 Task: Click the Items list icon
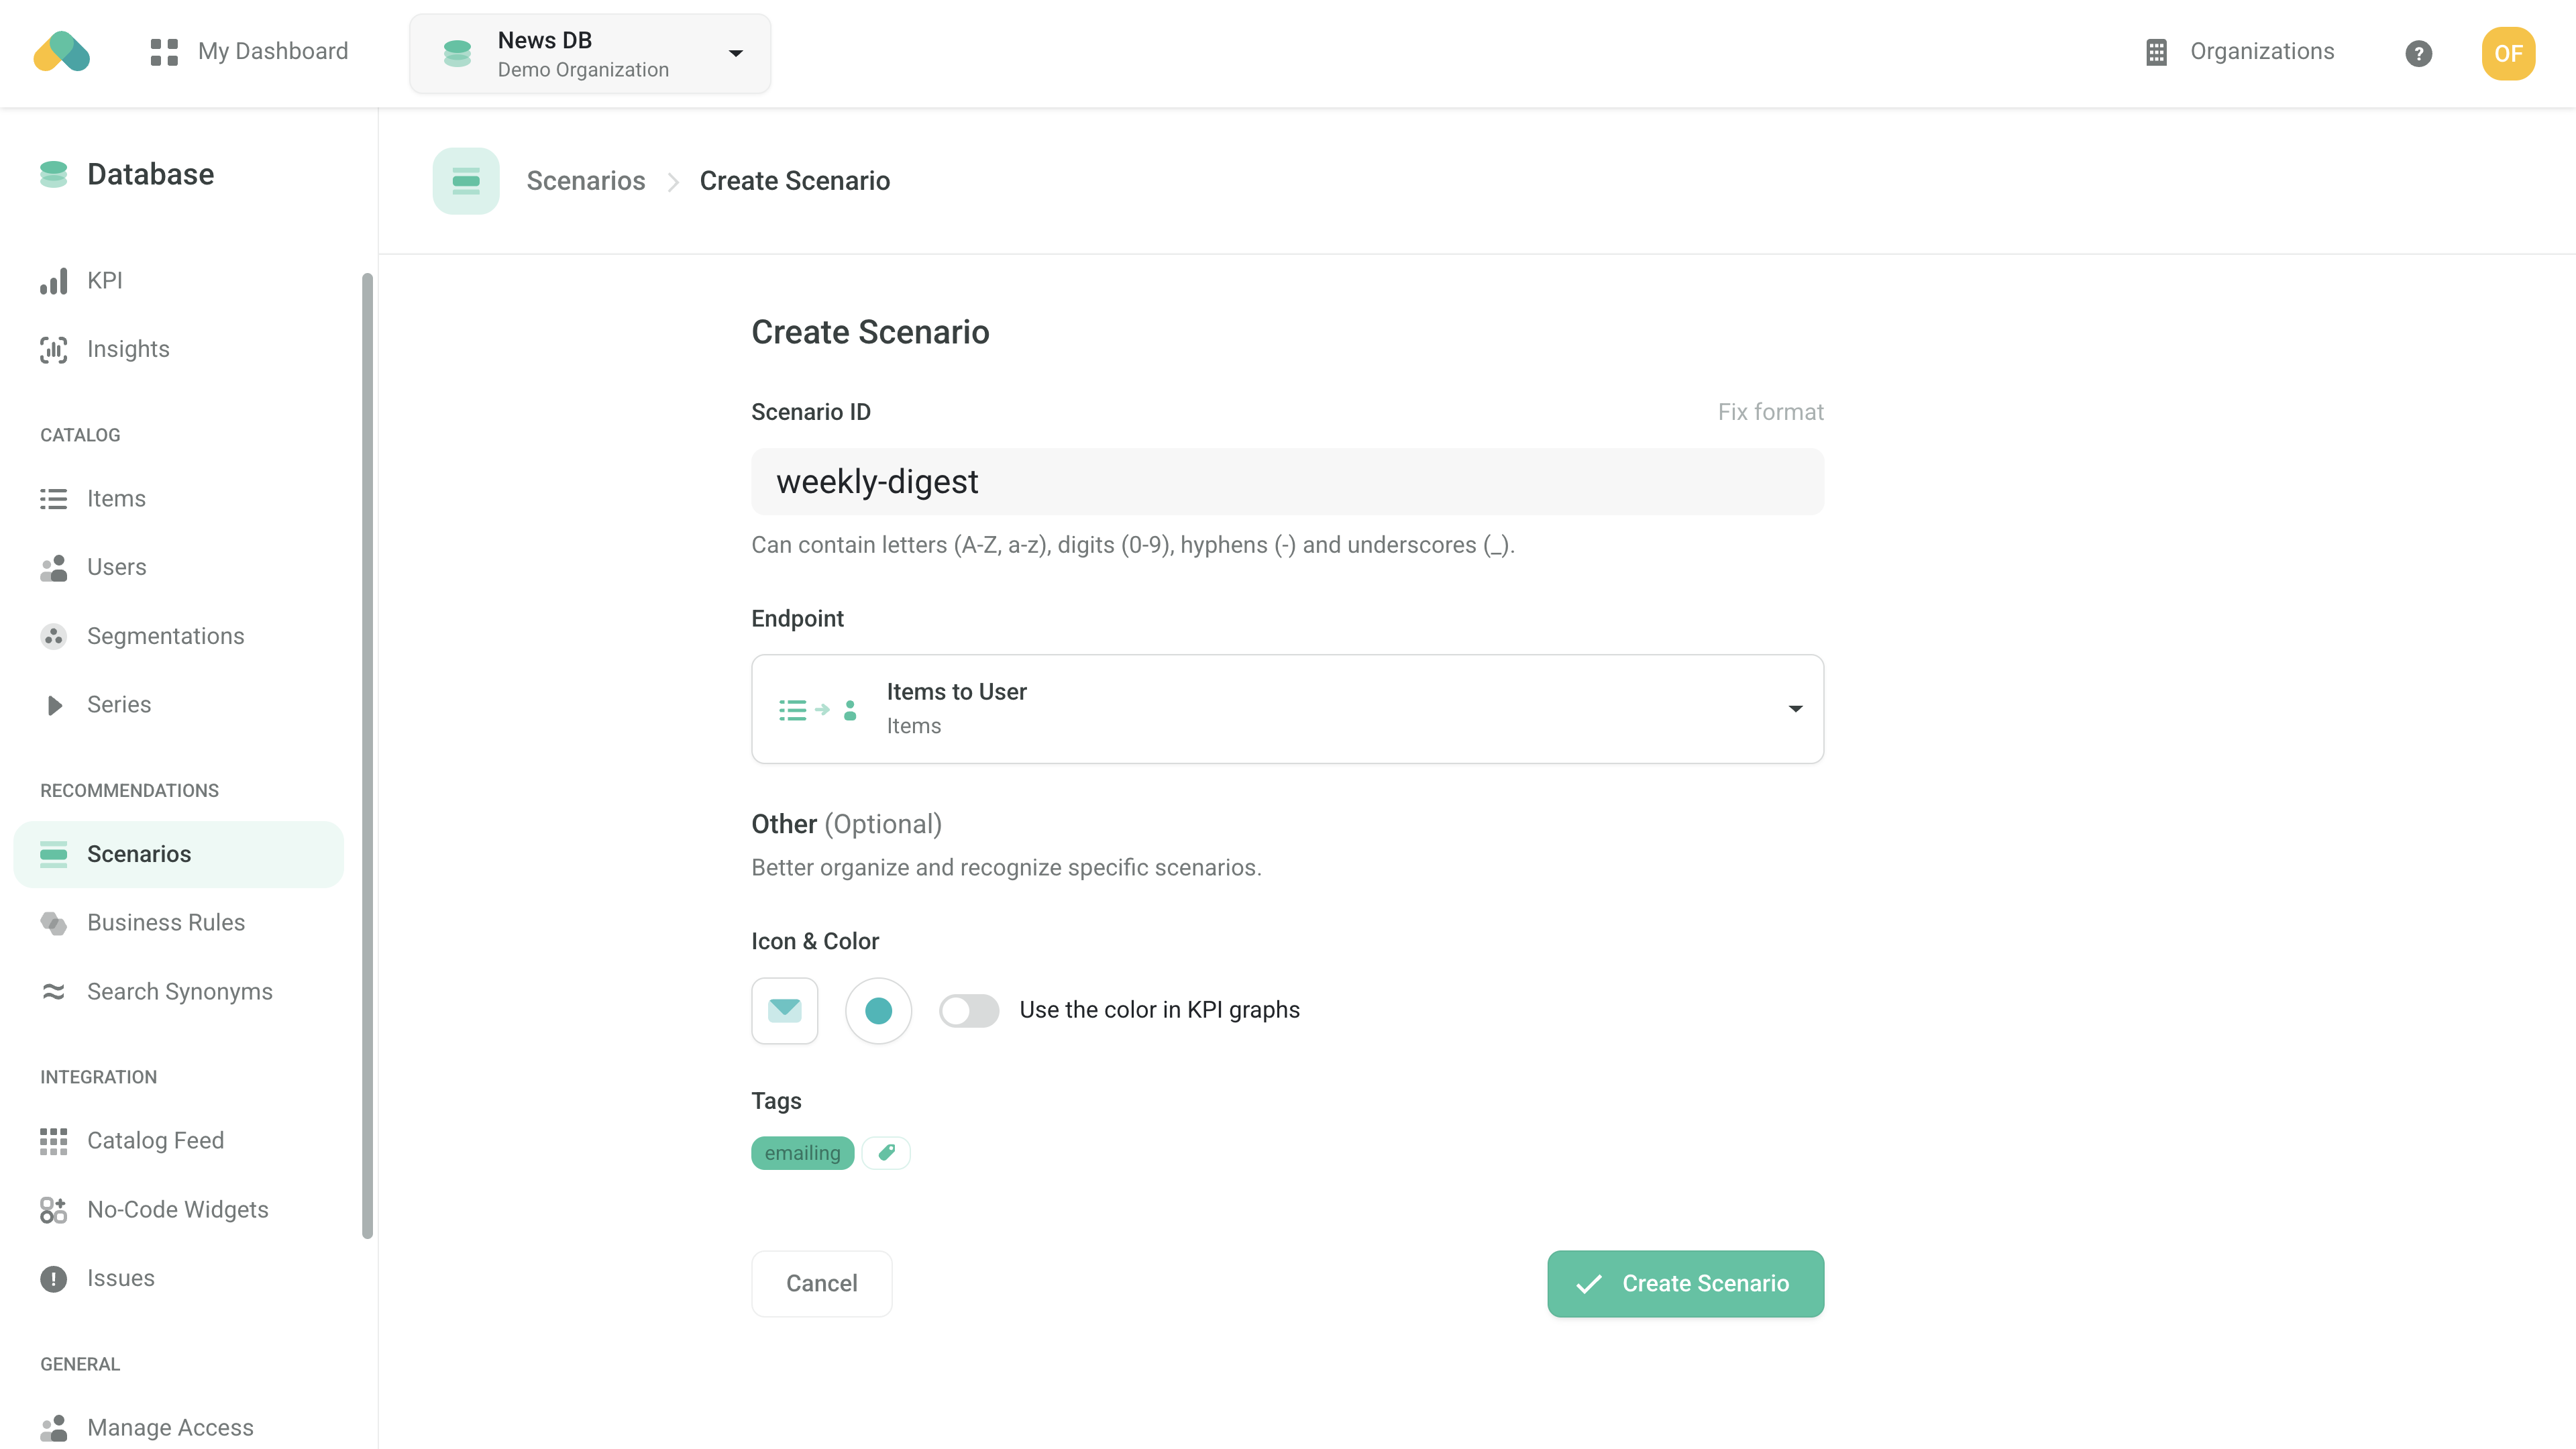point(54,498)
